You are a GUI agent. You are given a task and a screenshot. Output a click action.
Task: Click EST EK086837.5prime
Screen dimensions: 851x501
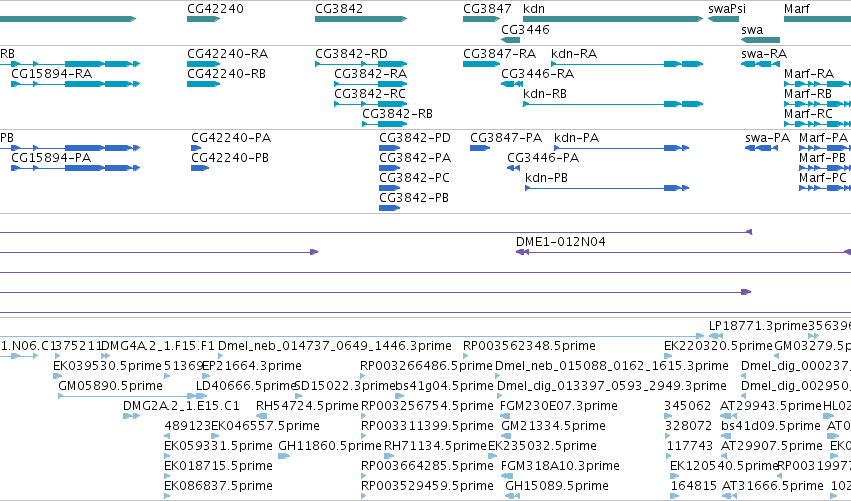tap(218, 486)
